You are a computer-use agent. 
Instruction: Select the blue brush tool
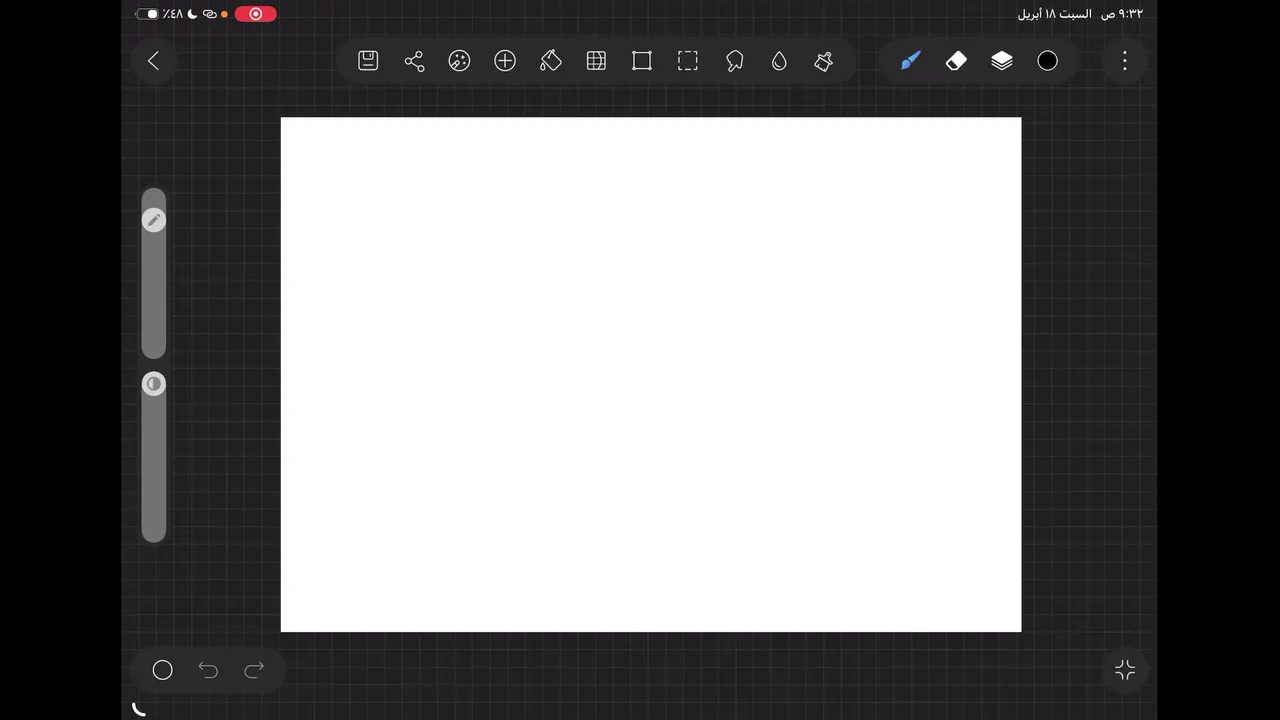click(910, 61)
